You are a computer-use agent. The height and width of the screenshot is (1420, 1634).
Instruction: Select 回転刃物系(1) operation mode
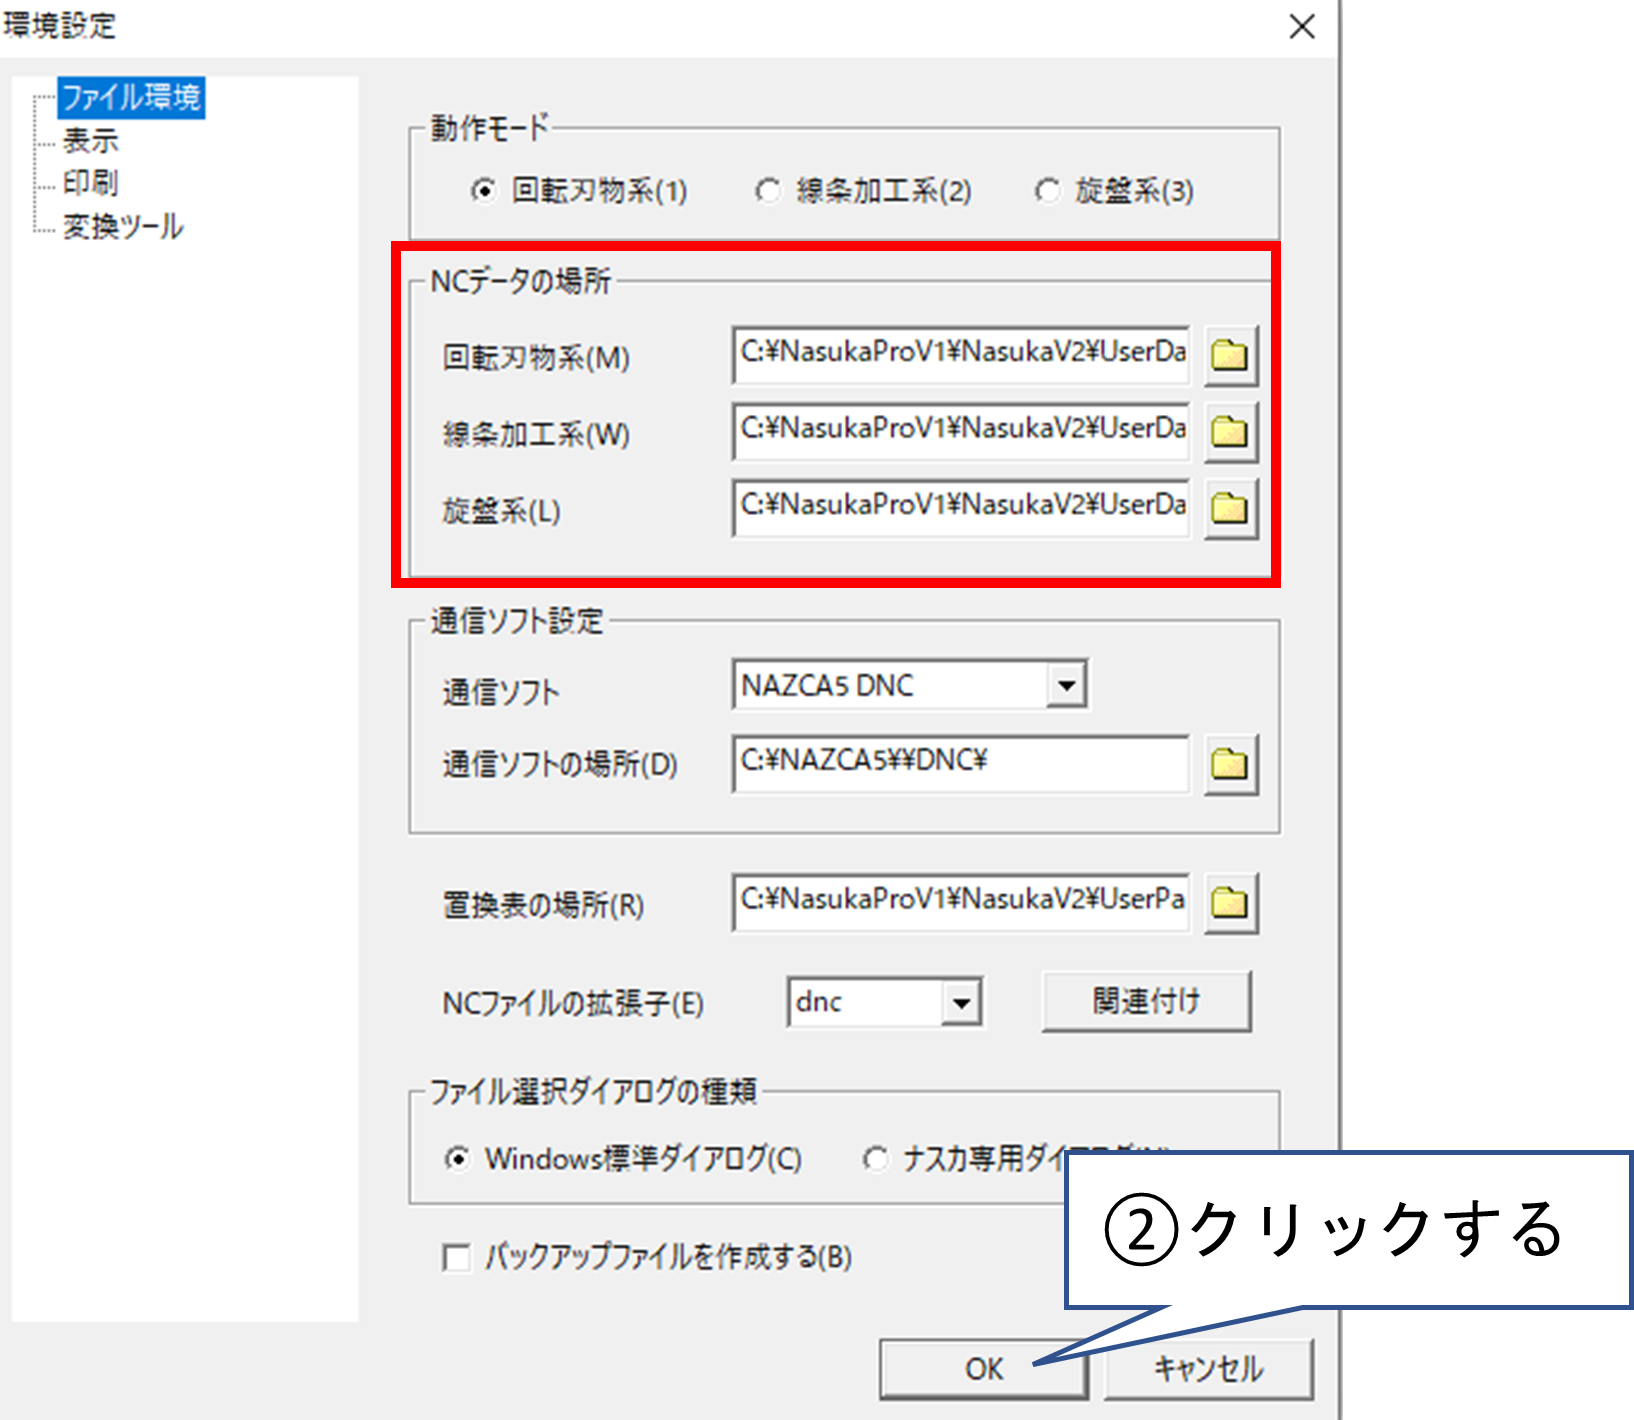[x=484, y=190]
